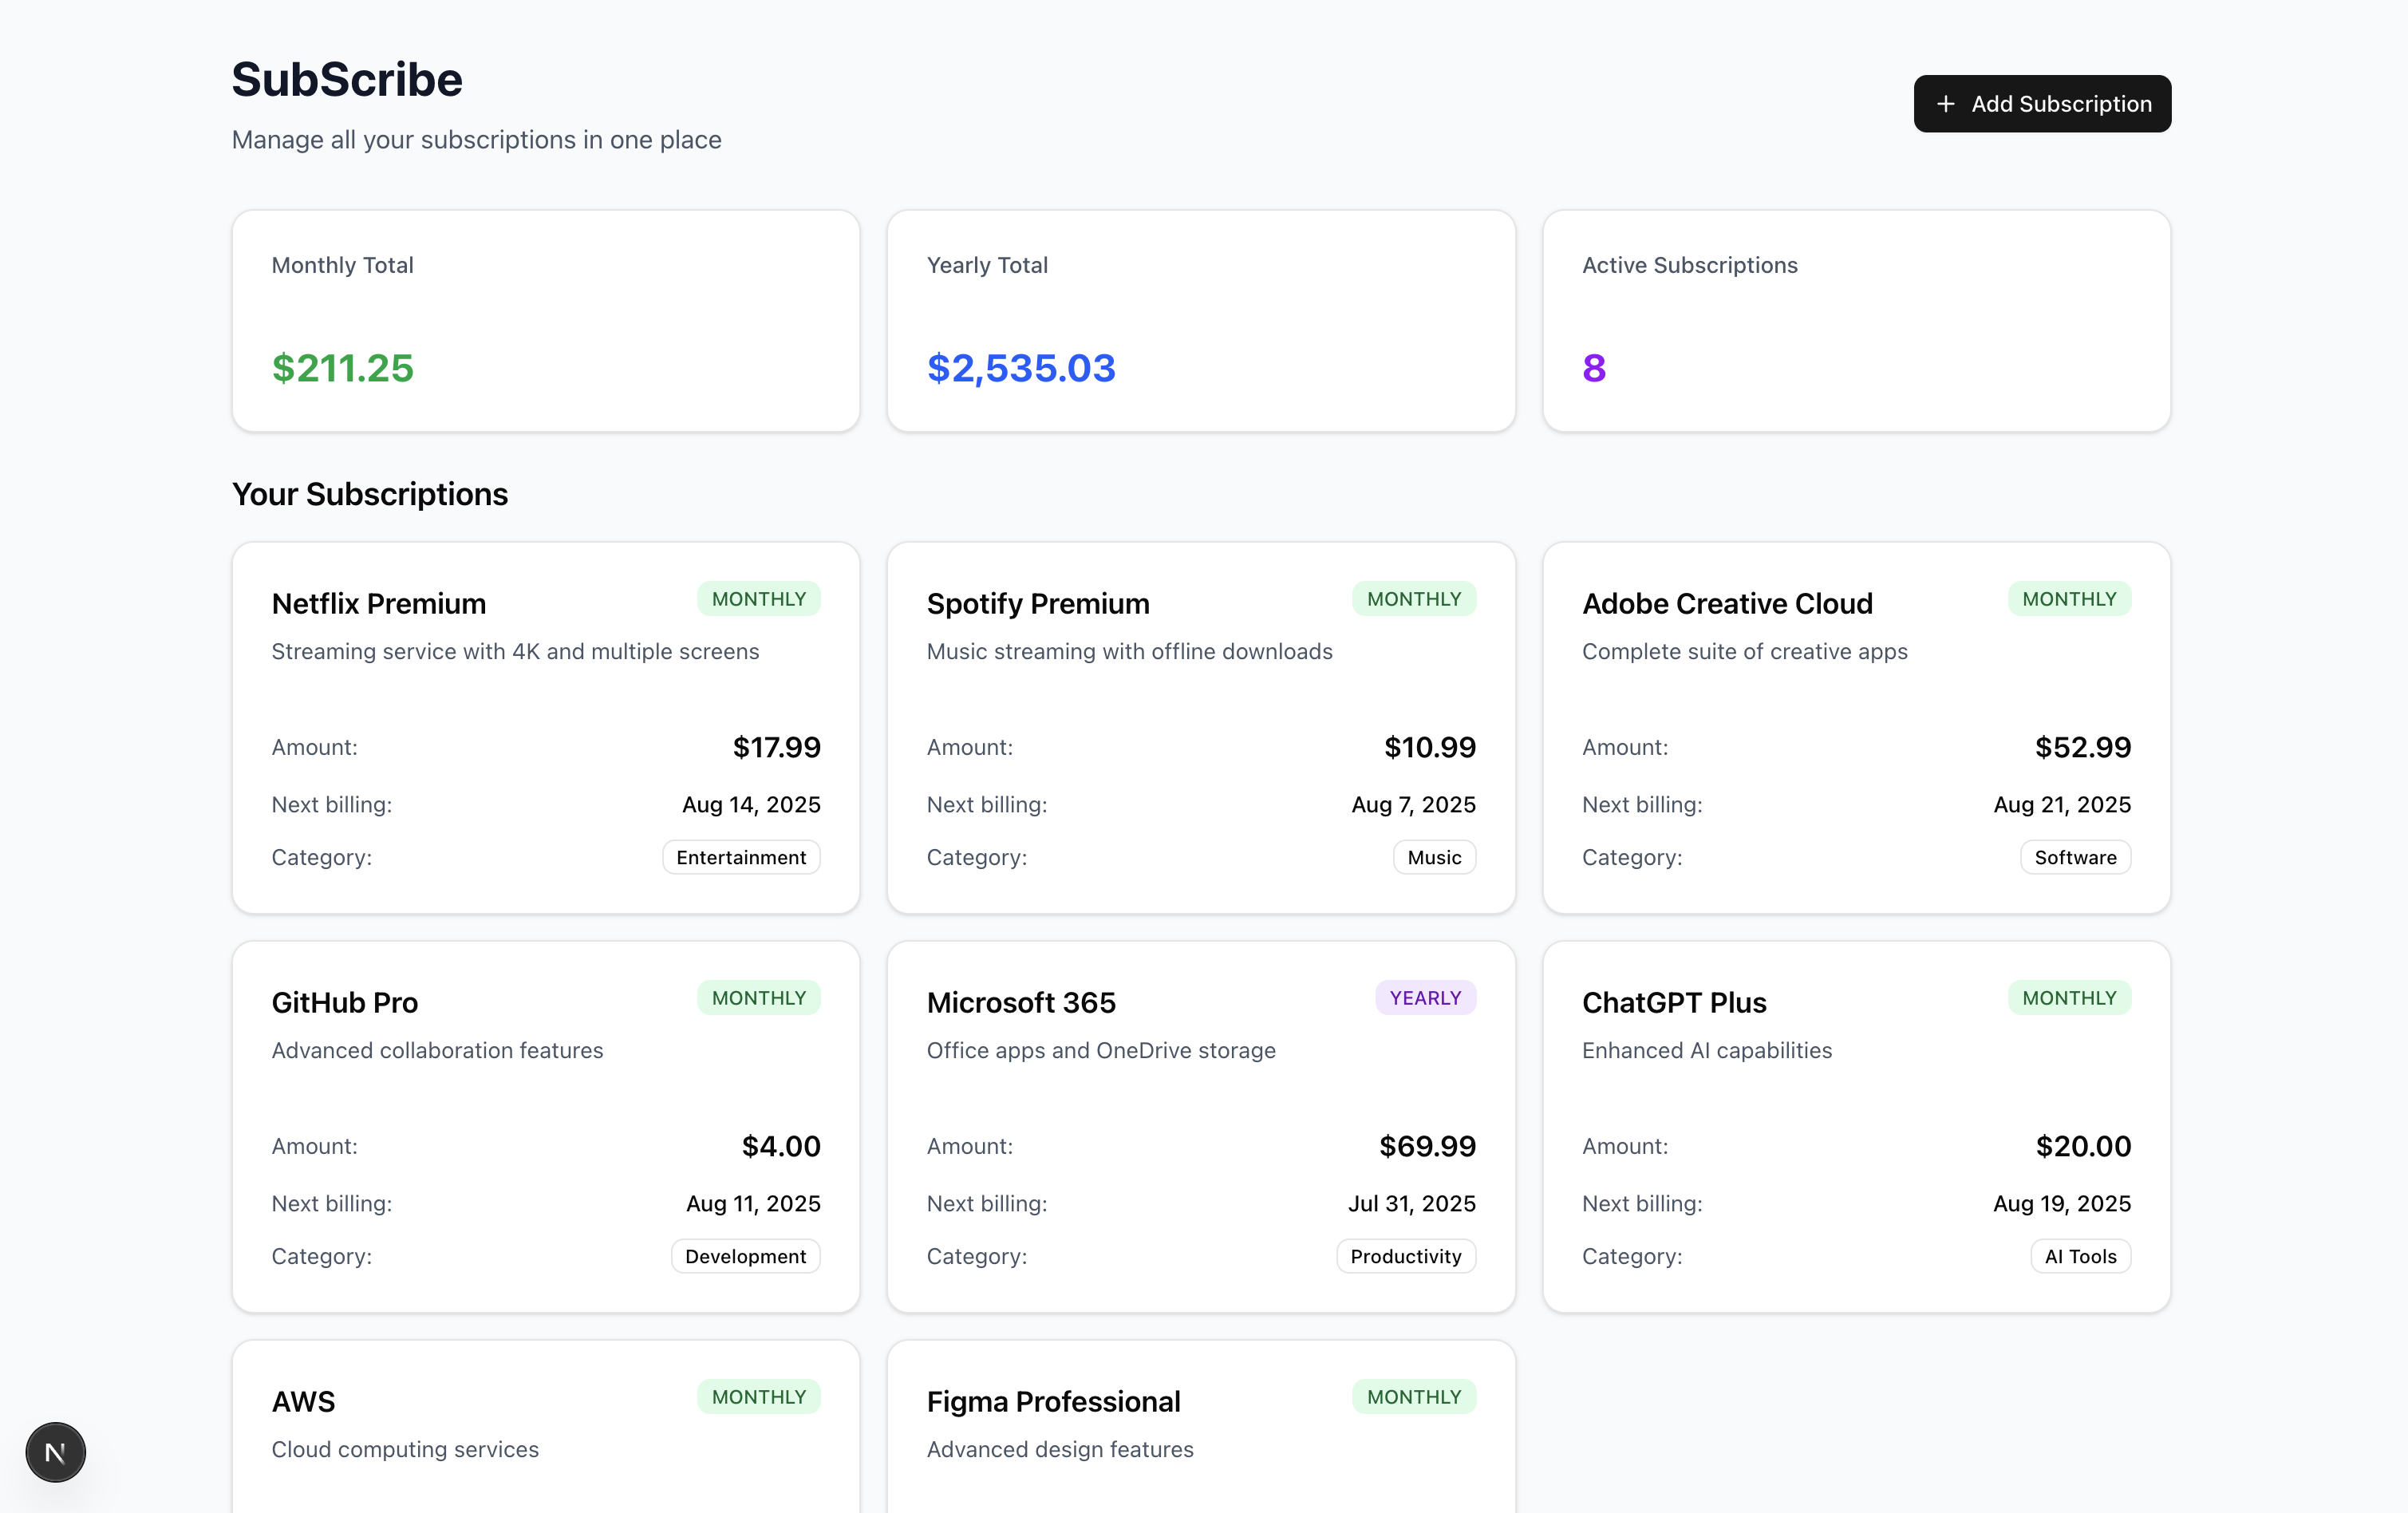Click the MONTHLY badge on Netflix Premium
The height and width of the screenshot is (1513, 2408).
(759, 599)
